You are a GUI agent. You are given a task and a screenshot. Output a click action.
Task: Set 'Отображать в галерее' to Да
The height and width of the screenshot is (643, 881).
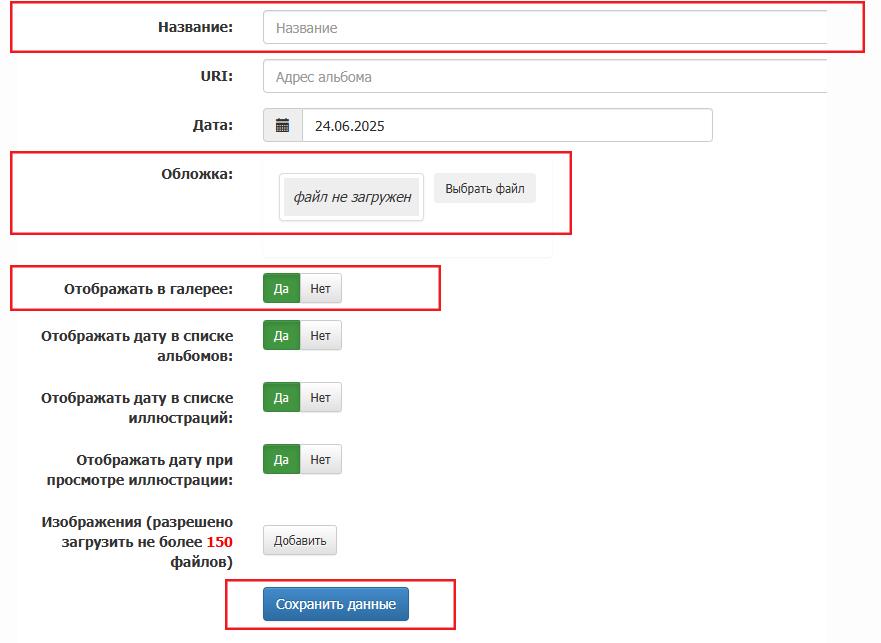tap(281, 289)
